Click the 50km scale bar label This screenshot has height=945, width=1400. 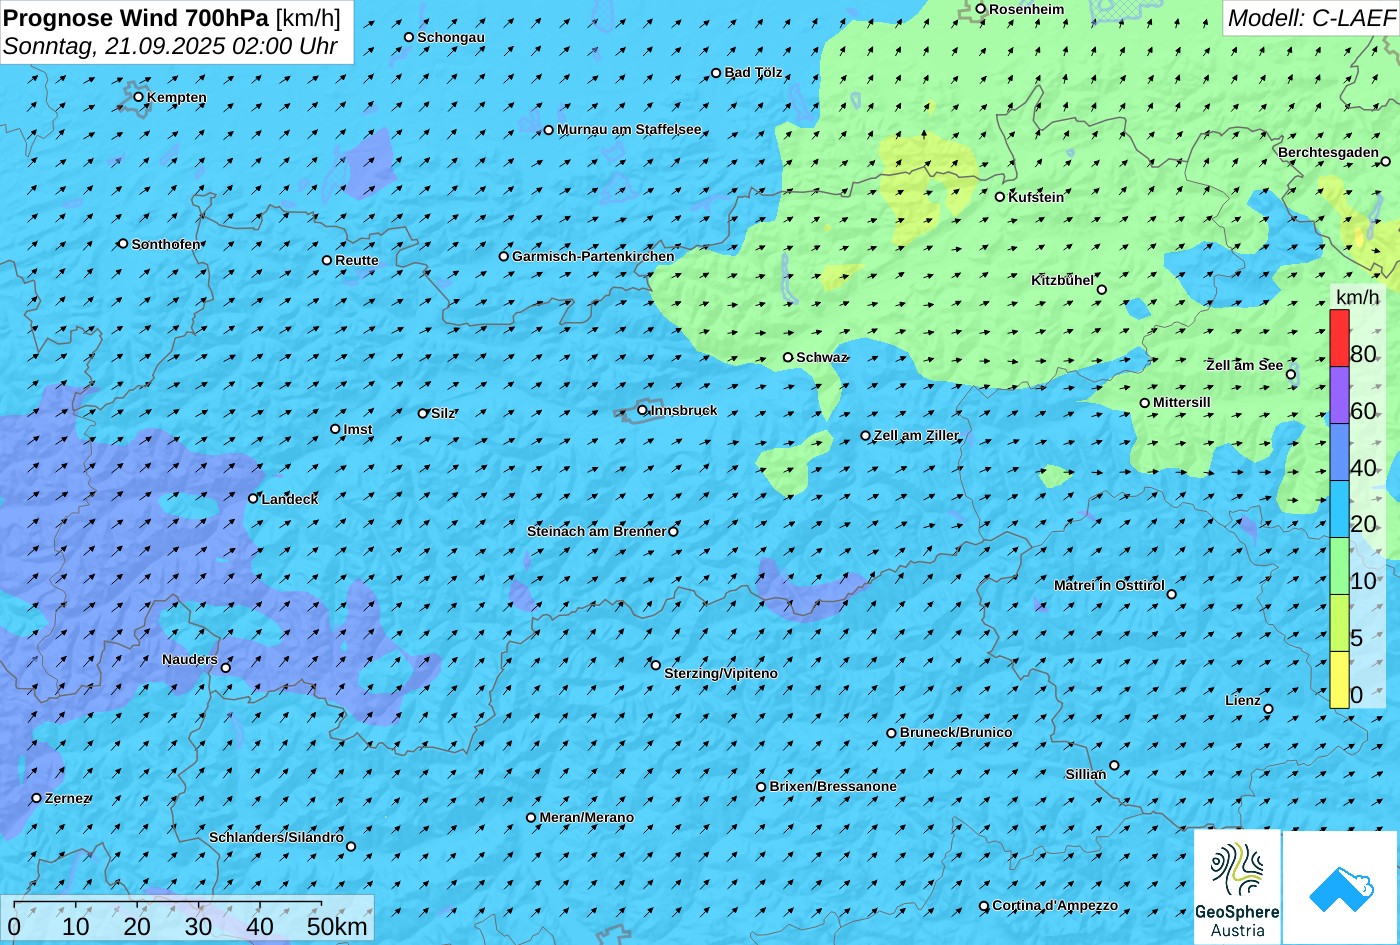[x=337, y=926]
